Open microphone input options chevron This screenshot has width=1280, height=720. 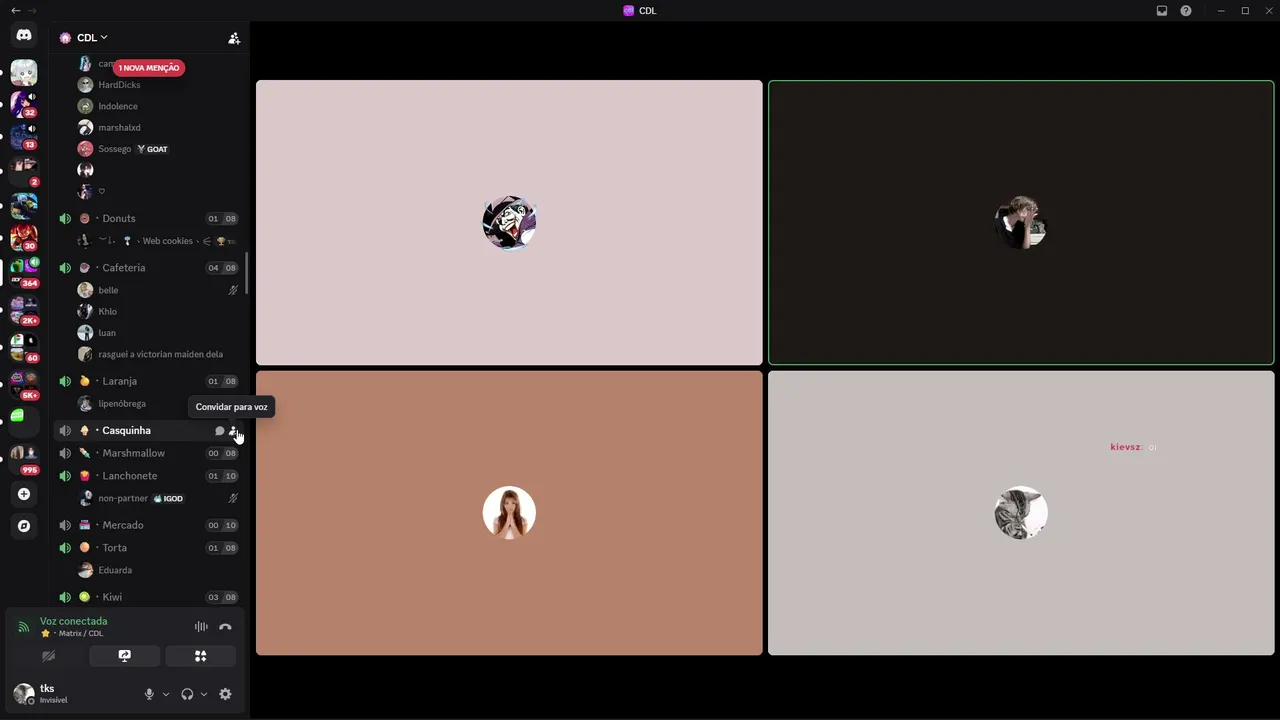coord(166,694)
